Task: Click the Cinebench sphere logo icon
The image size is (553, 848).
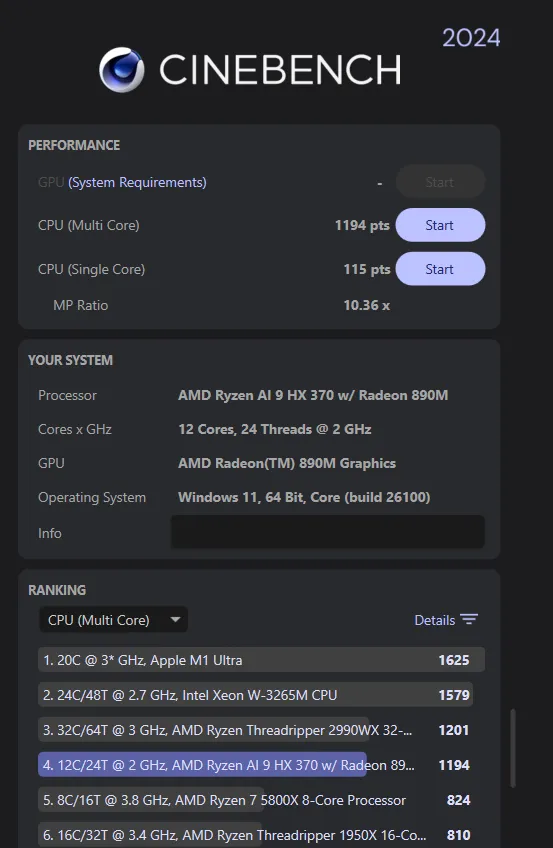Action: [122, 70]
